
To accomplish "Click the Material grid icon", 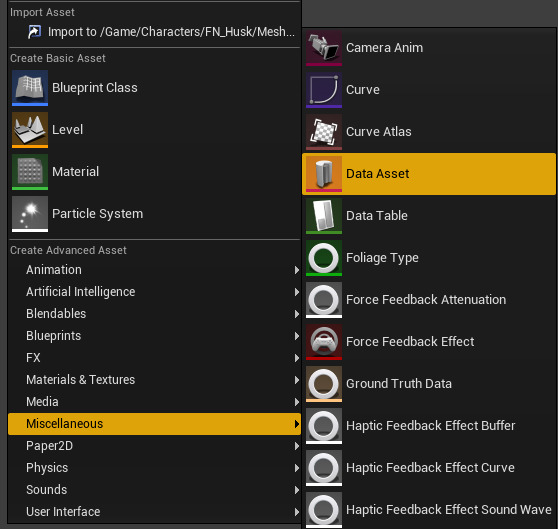I will pyautogui.click(x=30, y=172).
